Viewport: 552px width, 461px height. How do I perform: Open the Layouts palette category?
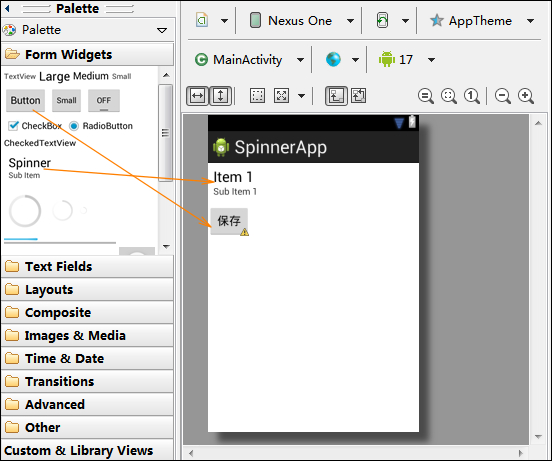(87, 290)
